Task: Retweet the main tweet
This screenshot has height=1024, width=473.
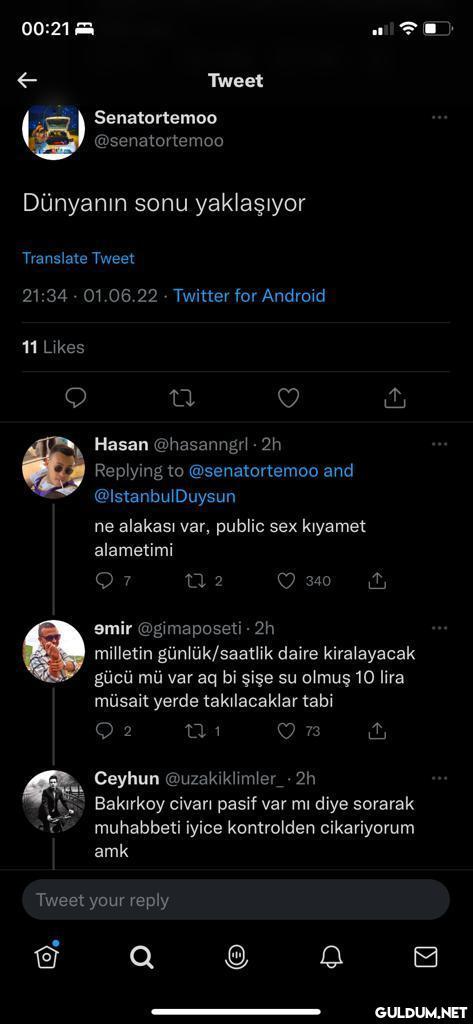Action: (182, 398)
